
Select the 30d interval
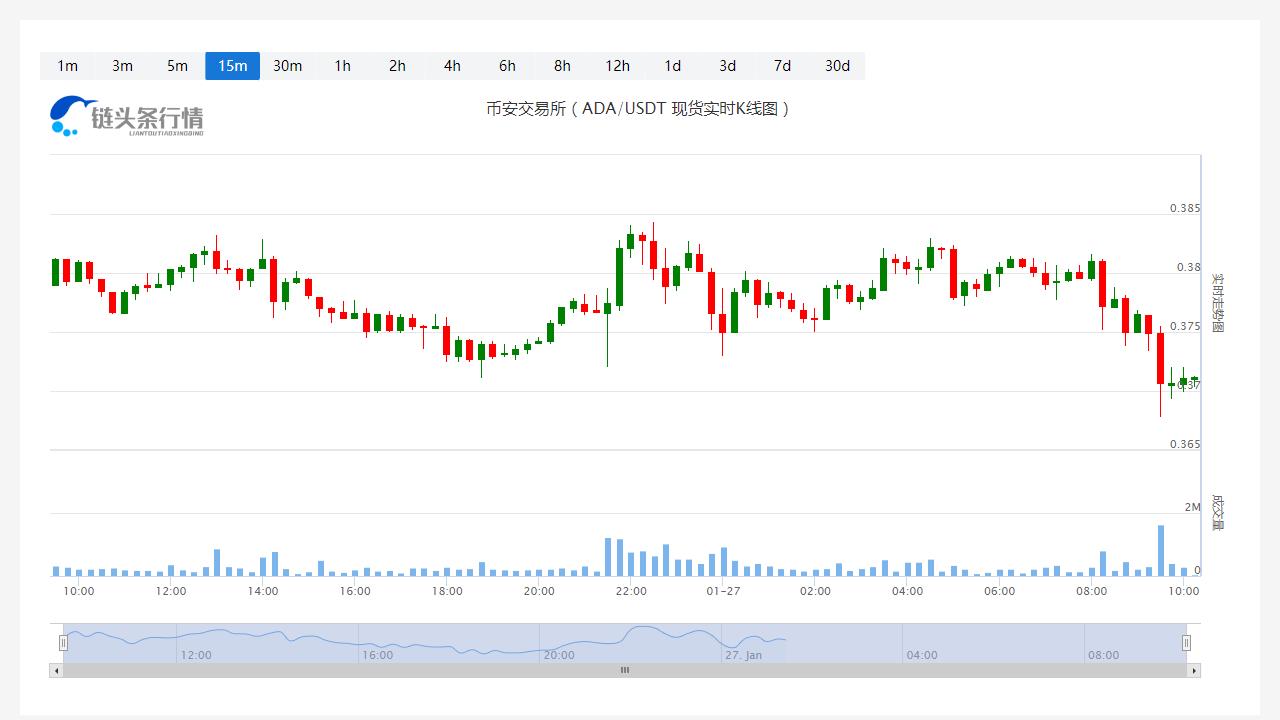click(837, 66)
